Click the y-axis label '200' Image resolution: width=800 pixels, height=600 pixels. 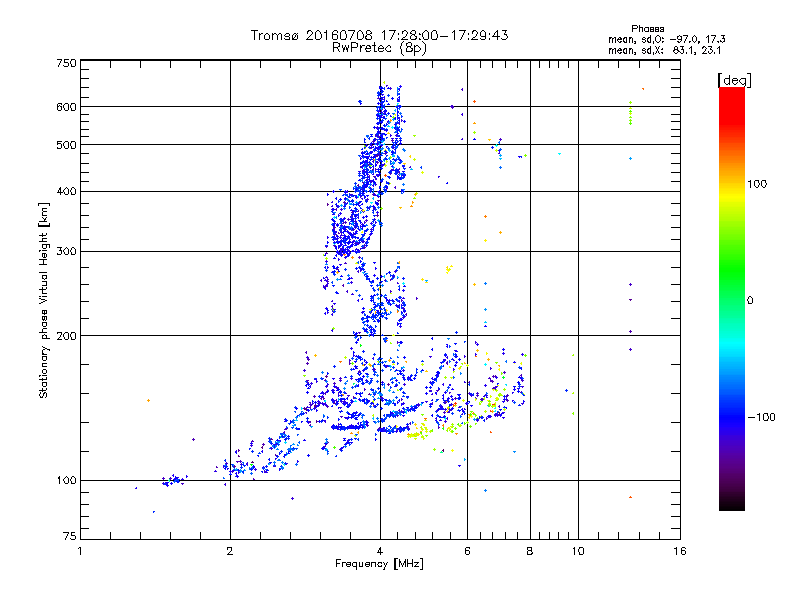click(66, 336)
